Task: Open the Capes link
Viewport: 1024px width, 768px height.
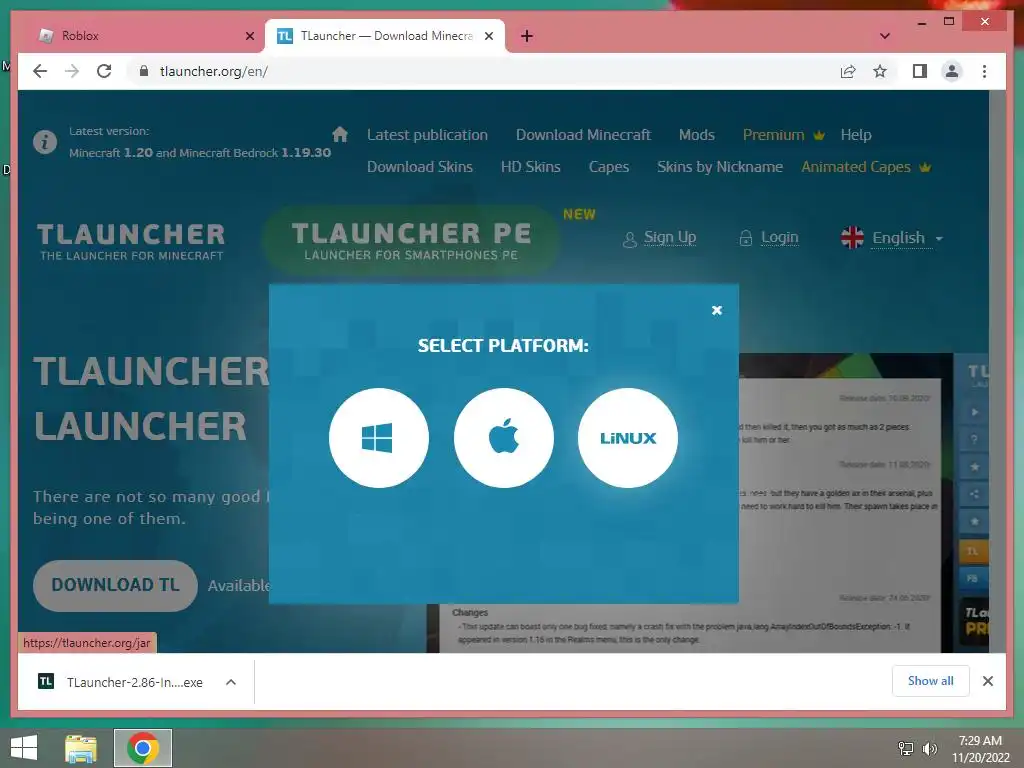Action: (x=609, y=167)
